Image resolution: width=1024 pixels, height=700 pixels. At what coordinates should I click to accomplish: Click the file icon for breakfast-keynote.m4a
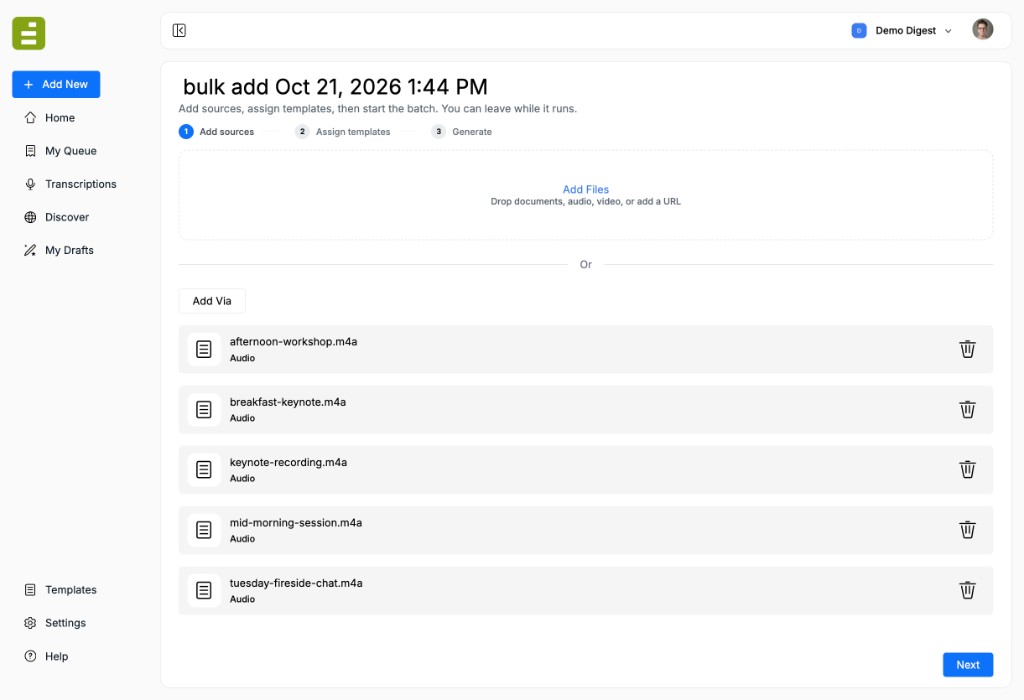coord(204,409)
